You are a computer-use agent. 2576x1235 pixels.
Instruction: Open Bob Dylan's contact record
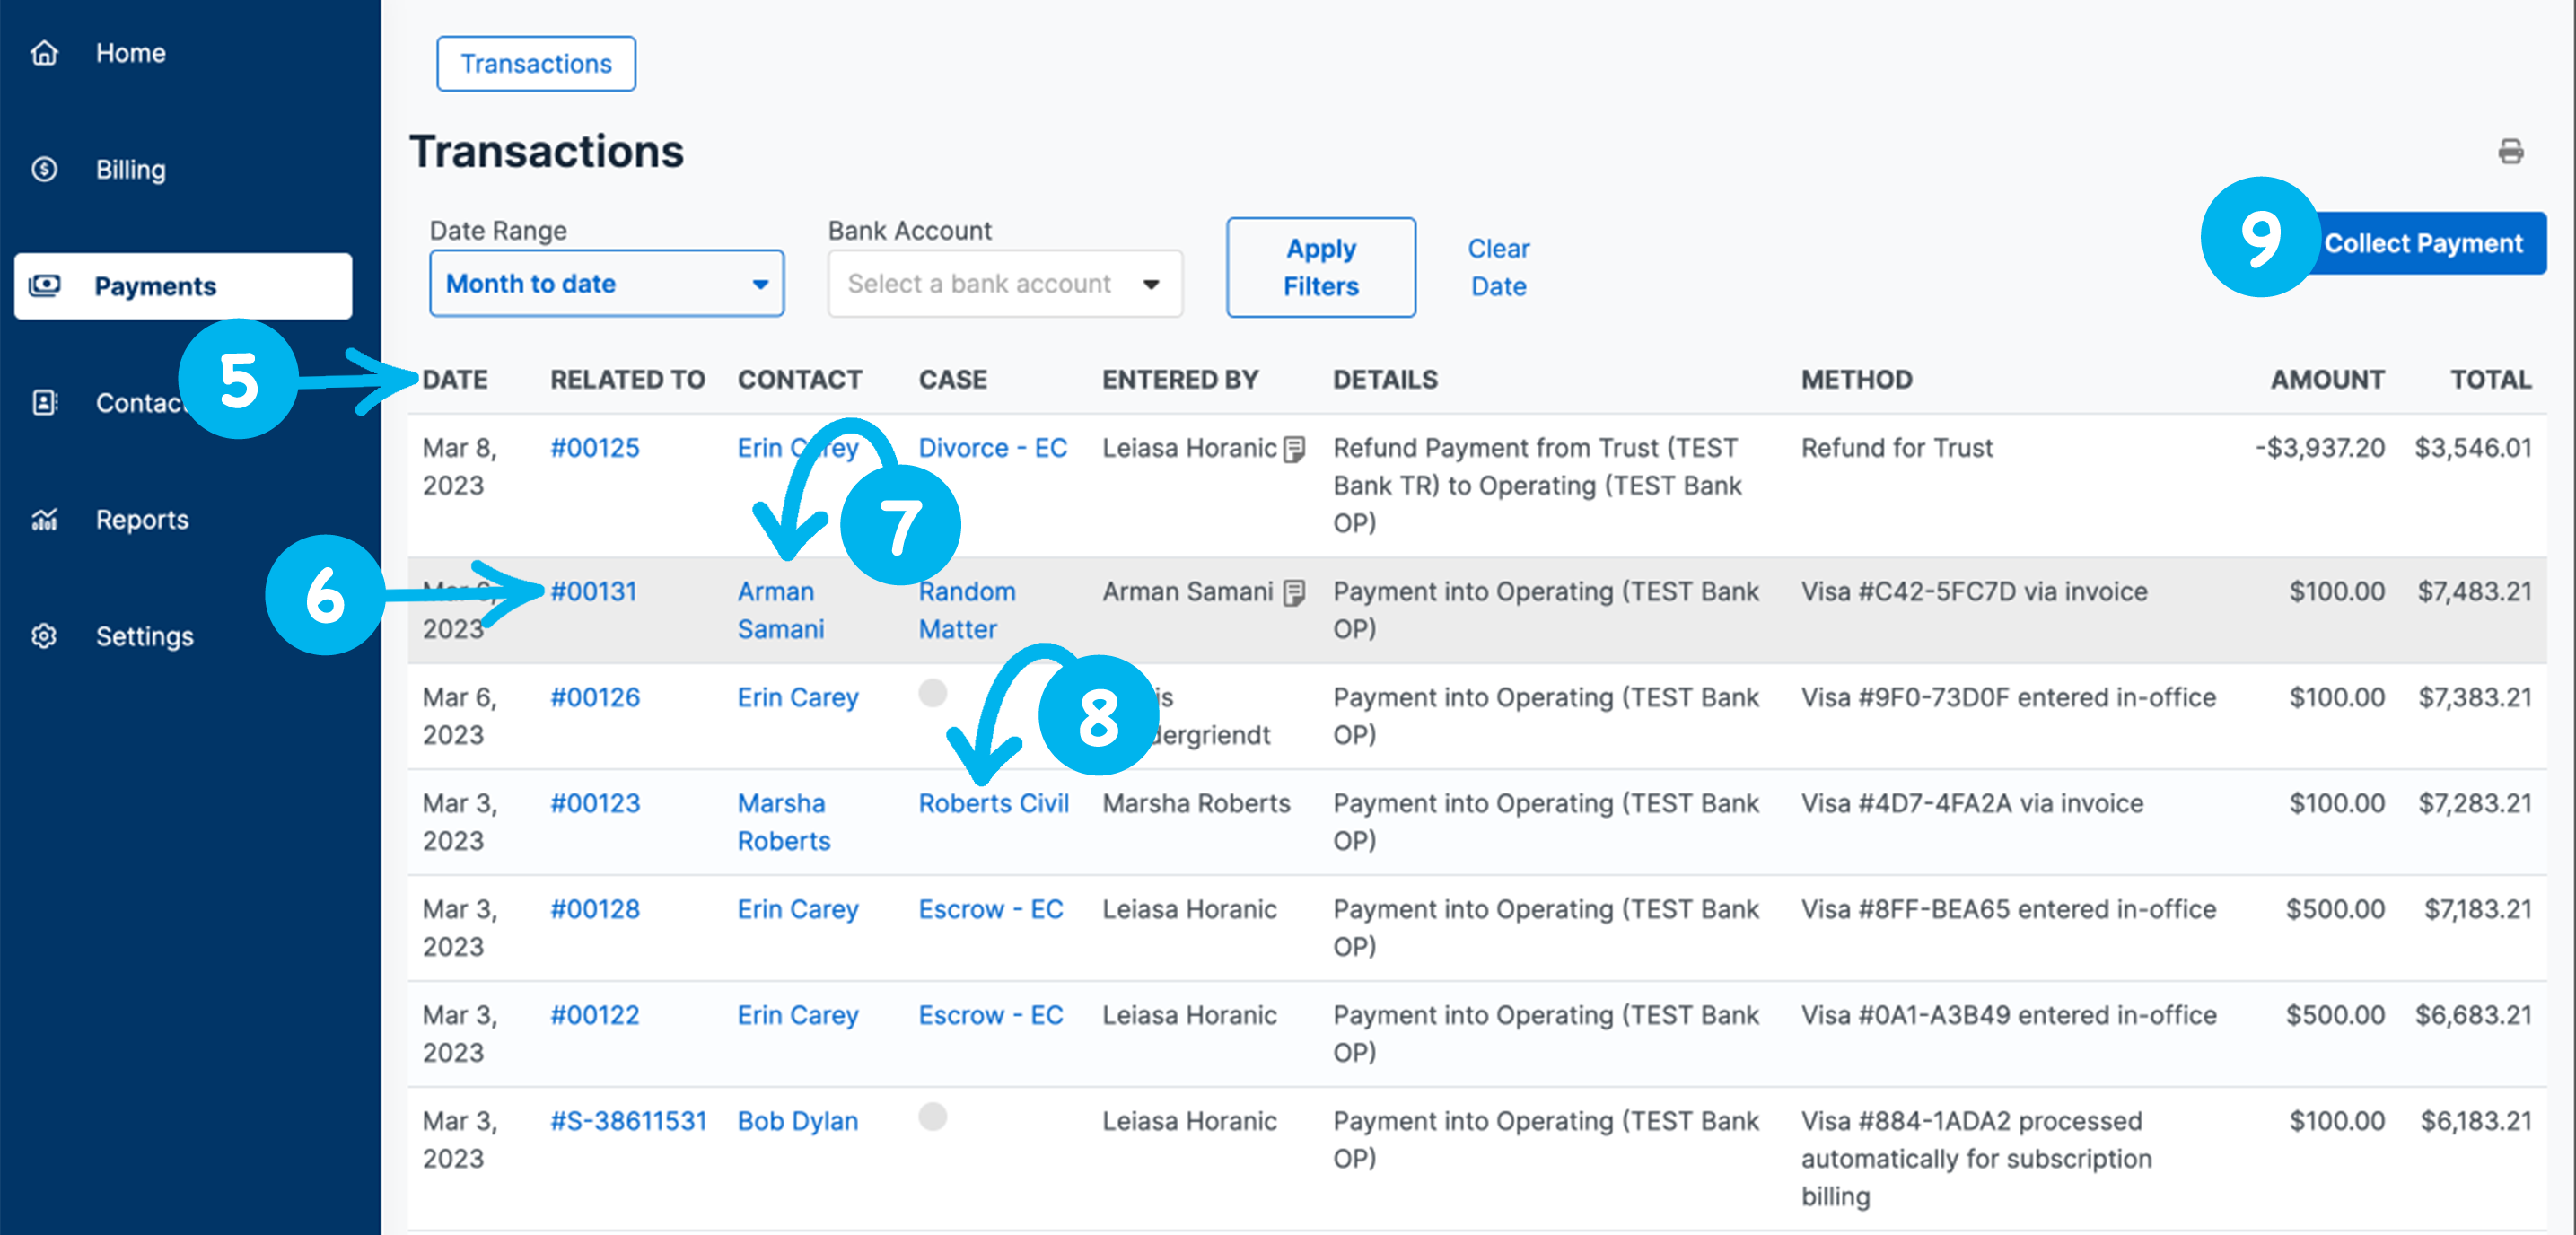[x=797, y=1120]
